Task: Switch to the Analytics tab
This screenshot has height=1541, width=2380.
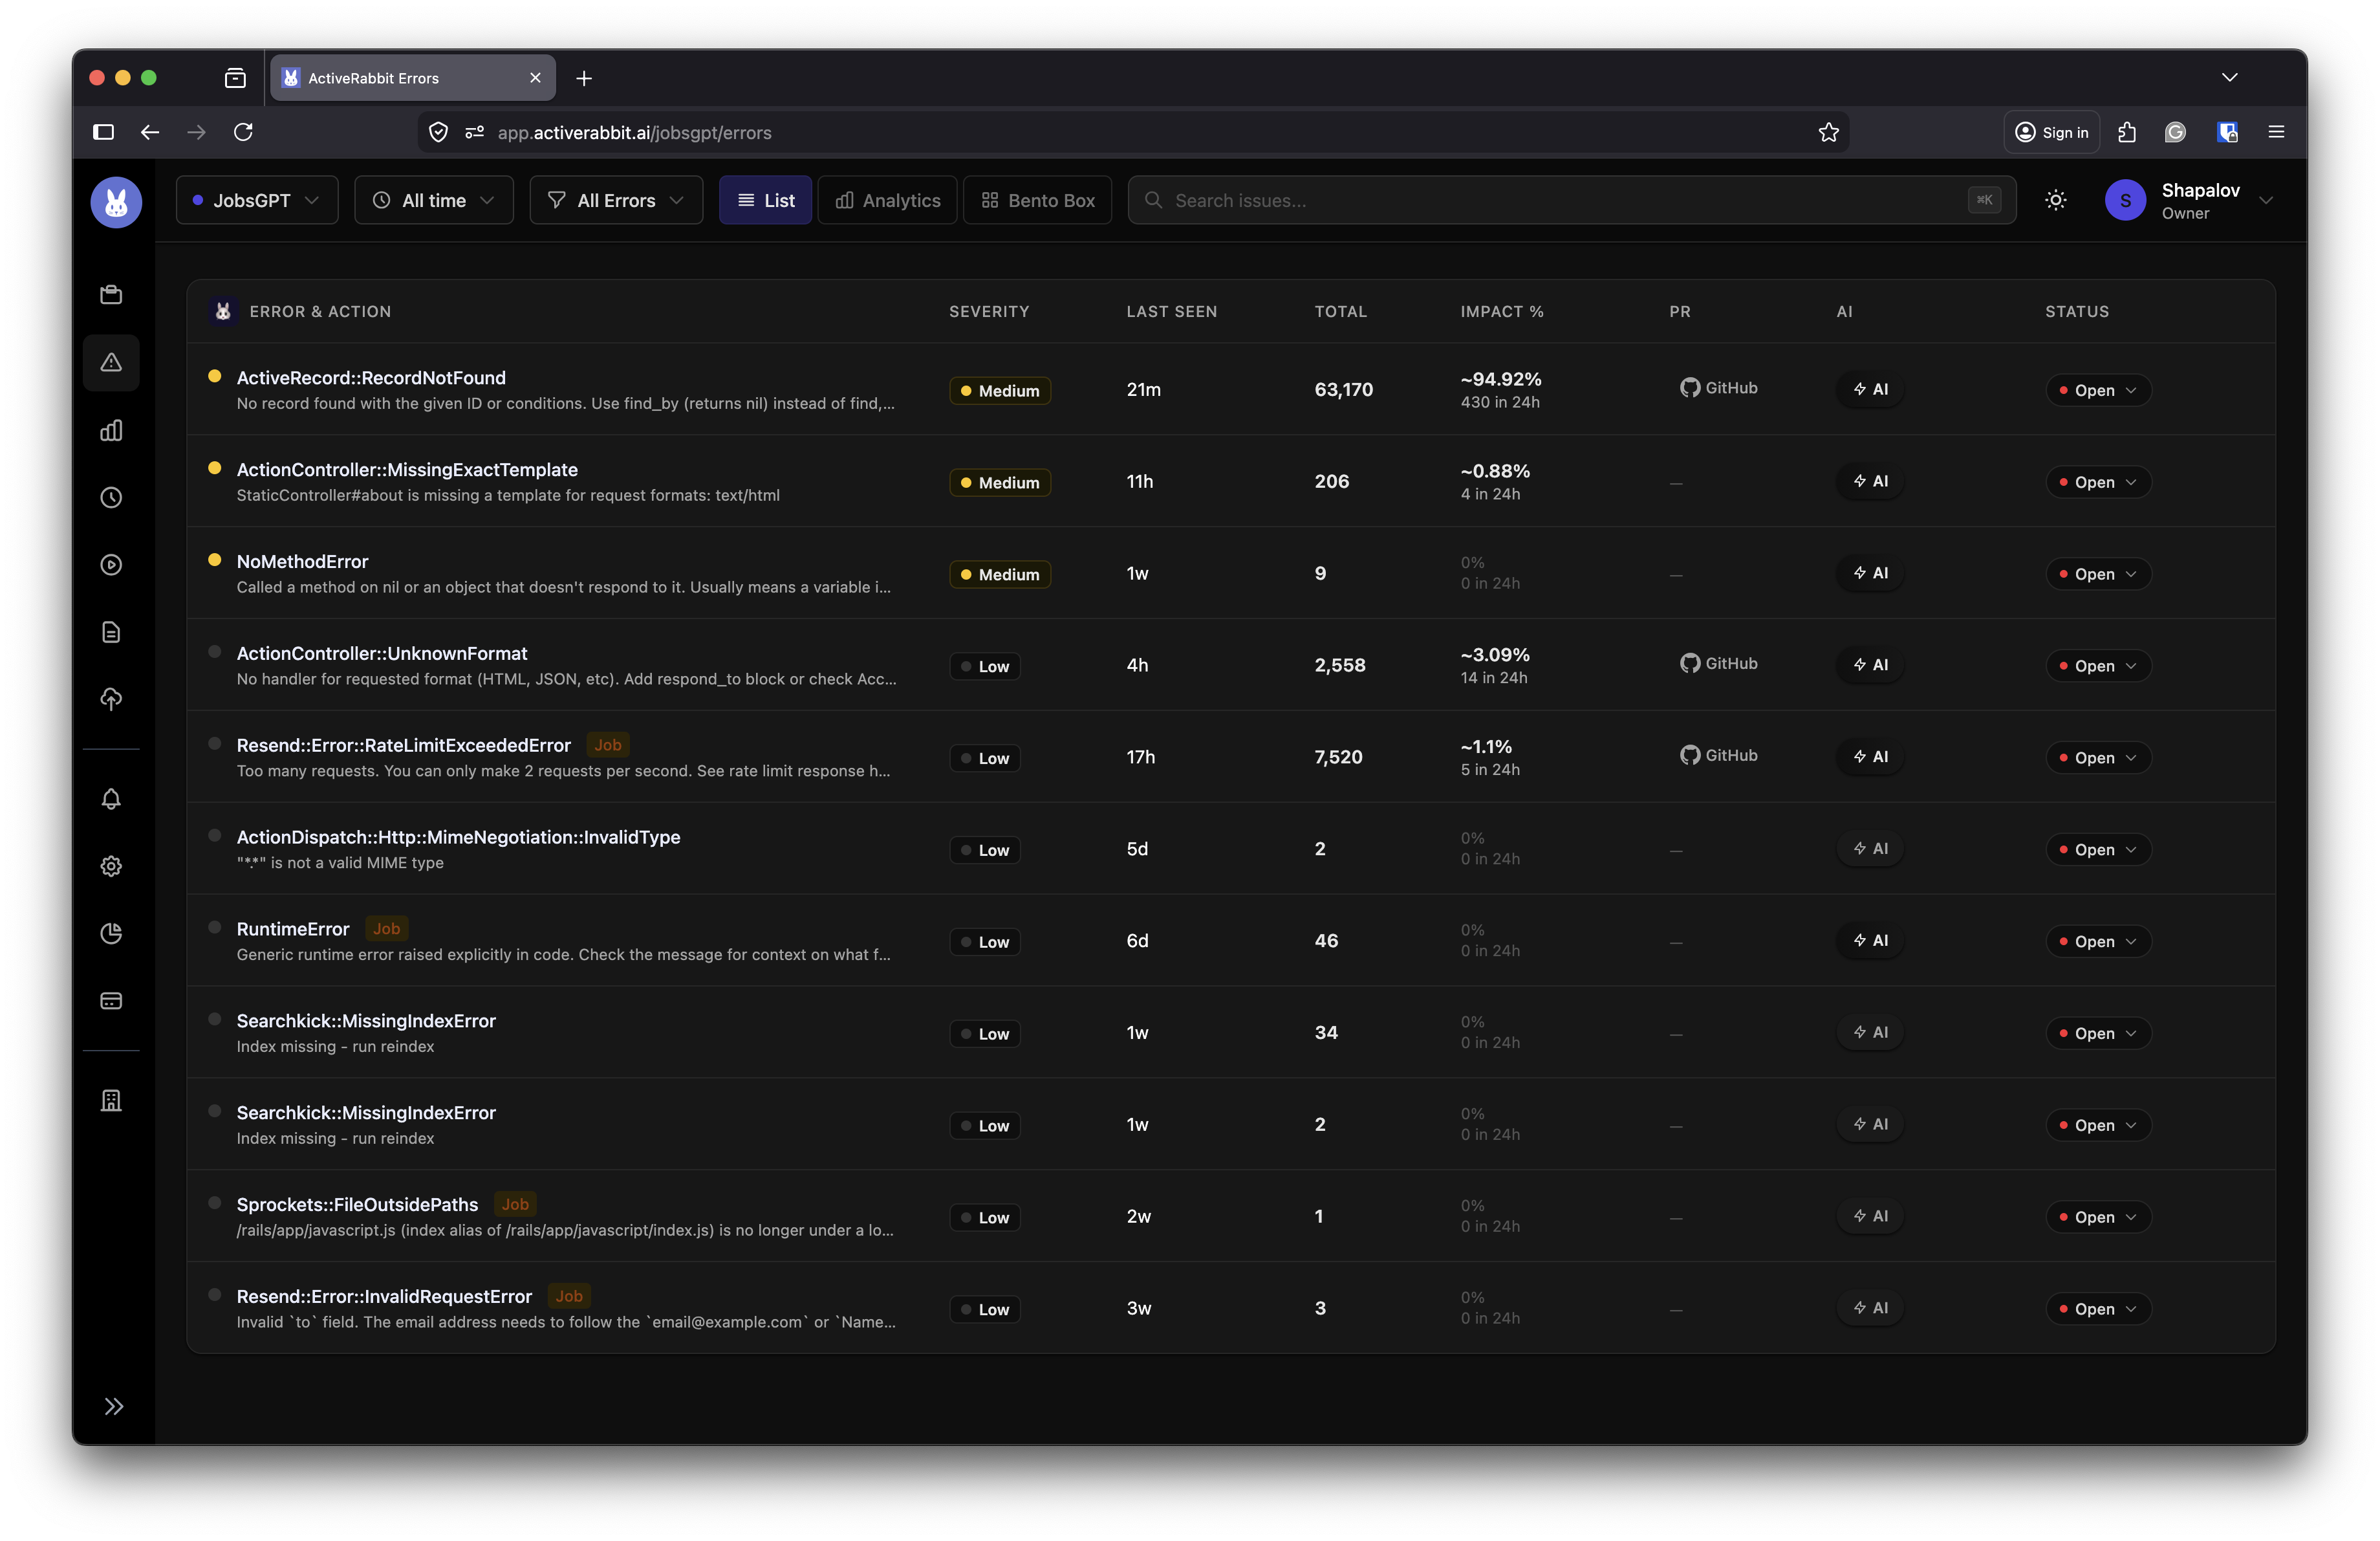Action: (x=887, y=200)
